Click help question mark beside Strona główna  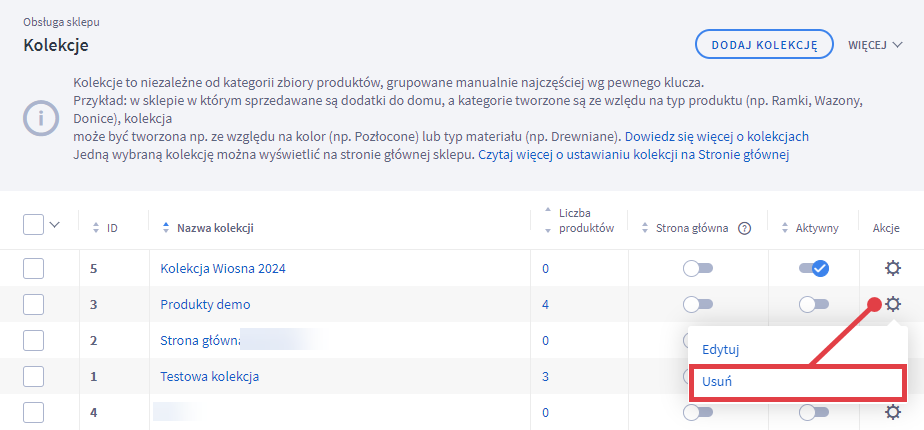(x=744, y=228)
